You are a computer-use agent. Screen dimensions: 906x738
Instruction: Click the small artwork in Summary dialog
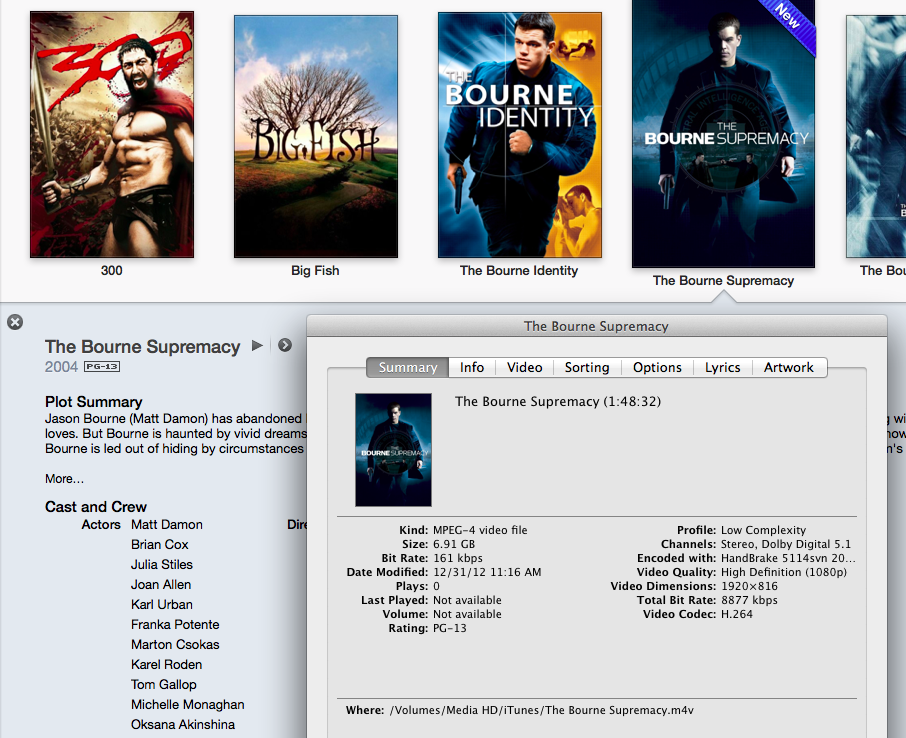click(x=393, y=450)
